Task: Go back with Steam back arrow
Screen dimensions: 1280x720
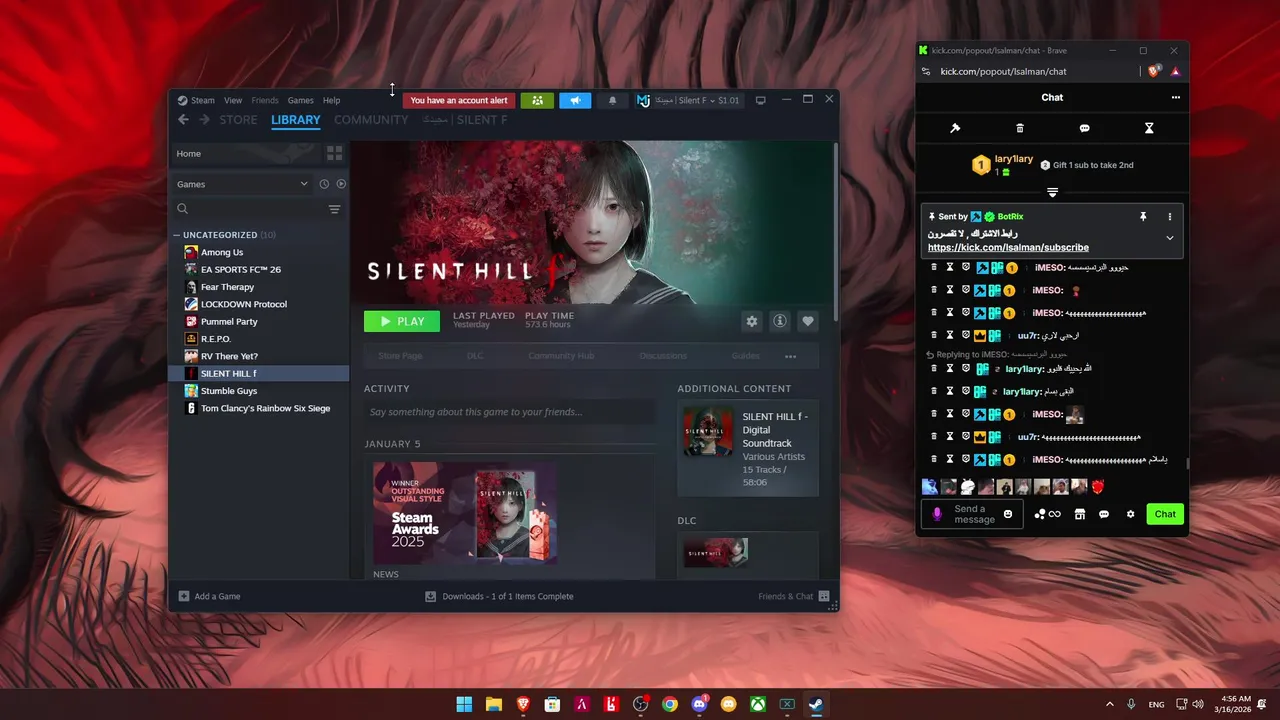Action: [183, 120]
